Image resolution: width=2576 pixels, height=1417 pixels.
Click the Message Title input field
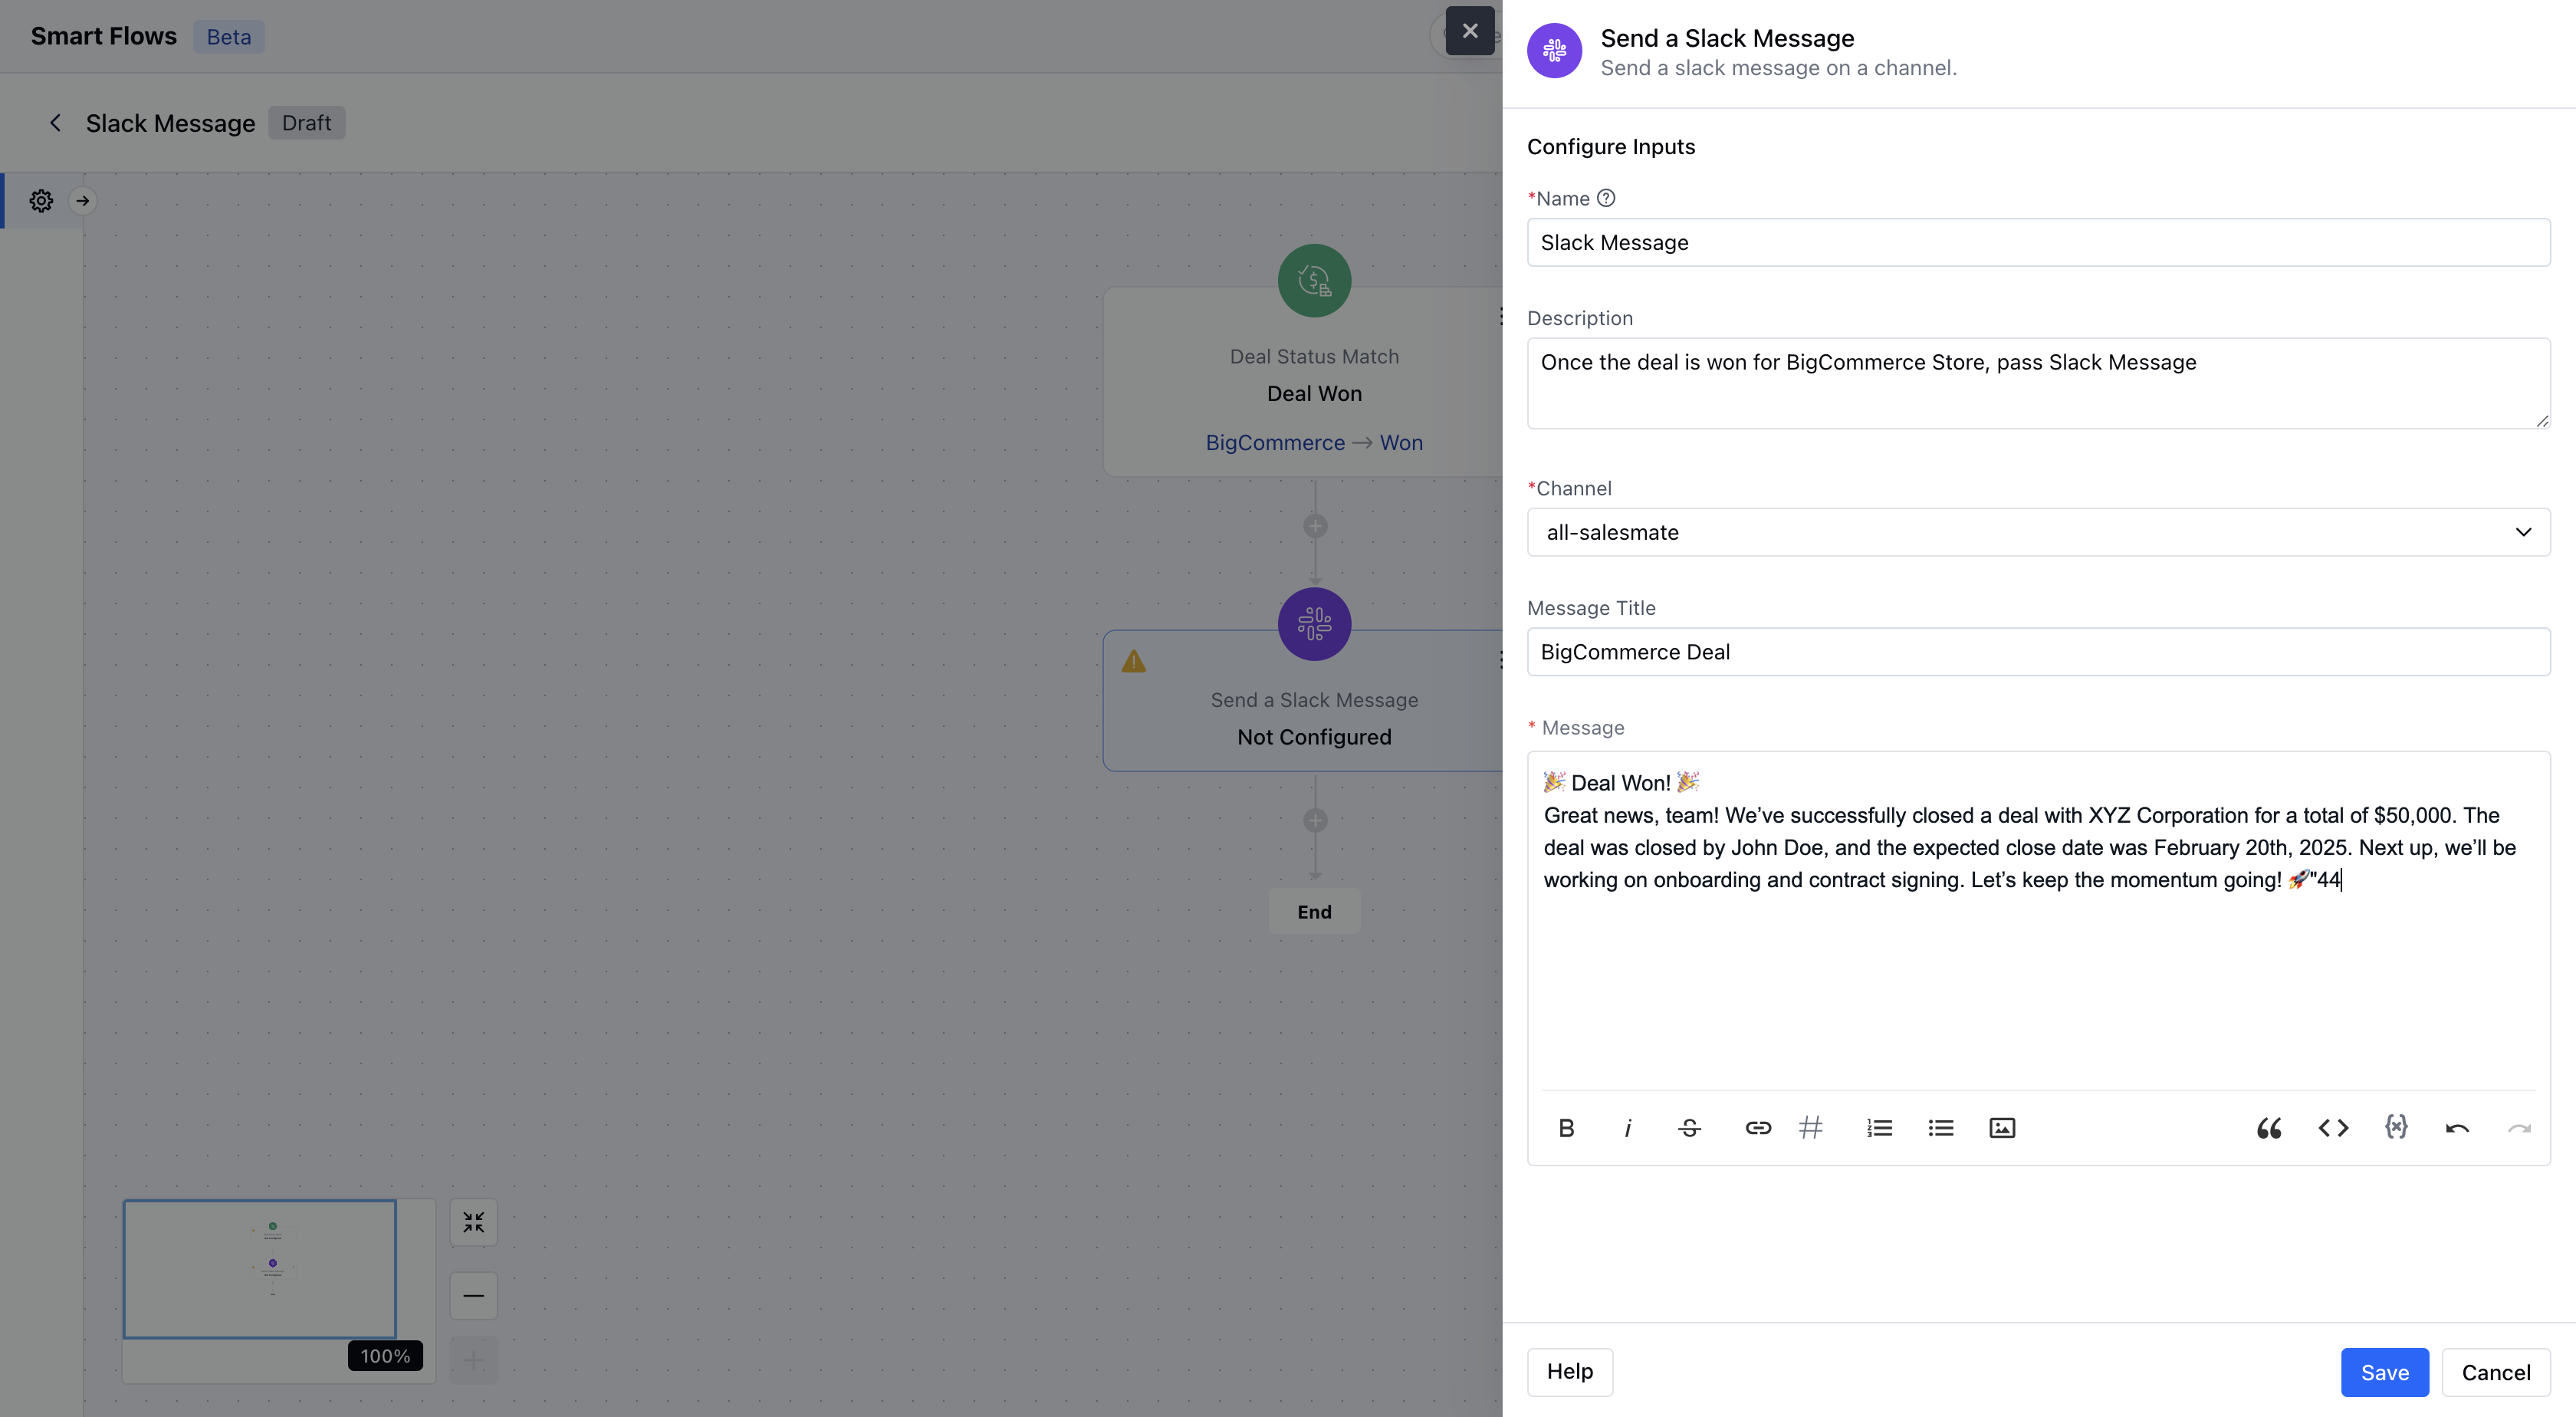point(2038,652)
